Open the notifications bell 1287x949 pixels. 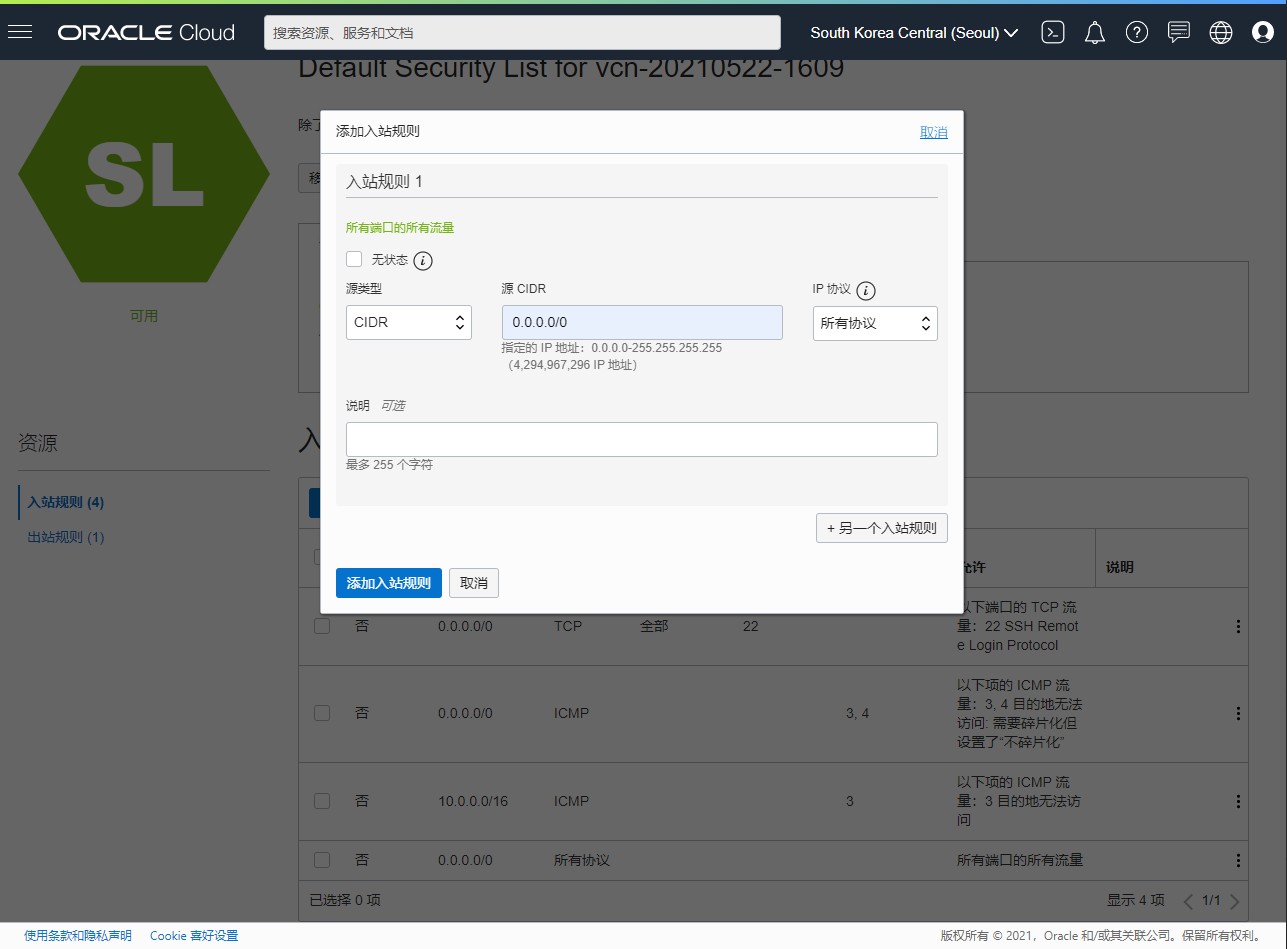click(x=1095, y=32)
